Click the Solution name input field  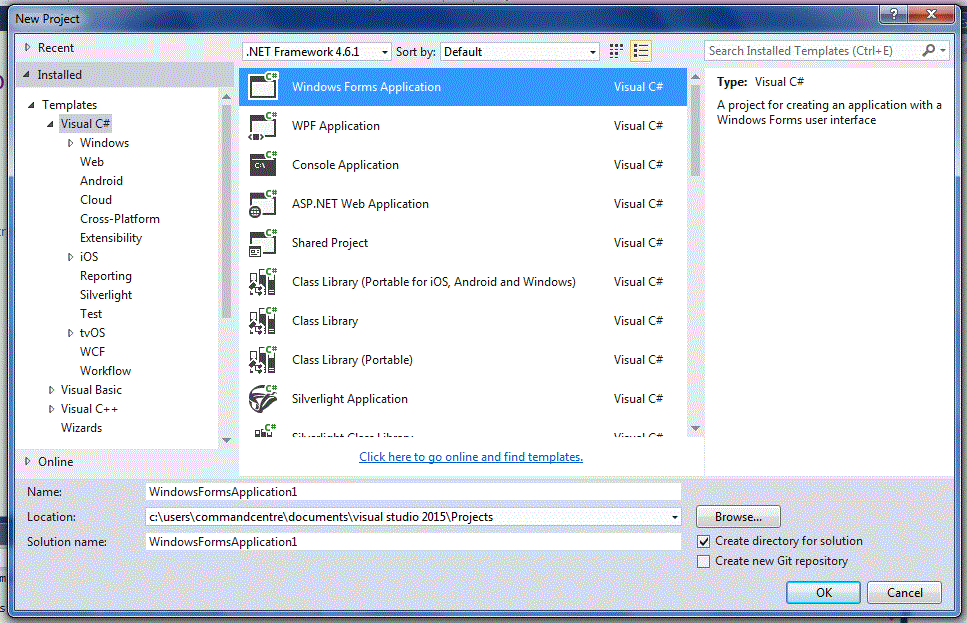(x=413, y=542)
